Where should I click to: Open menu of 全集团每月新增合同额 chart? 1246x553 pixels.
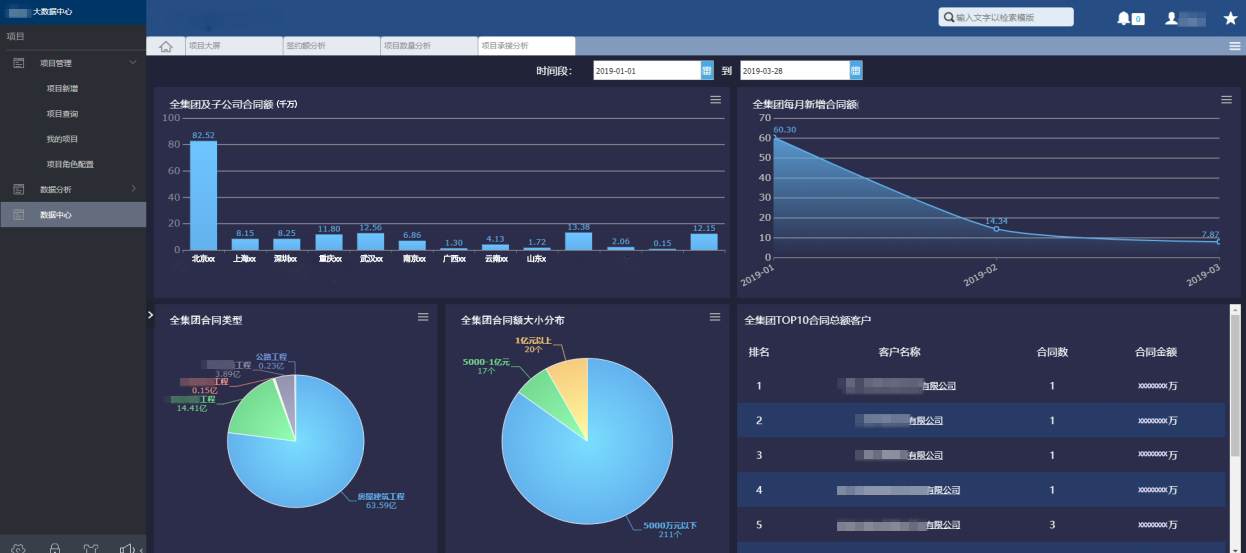1226,99
